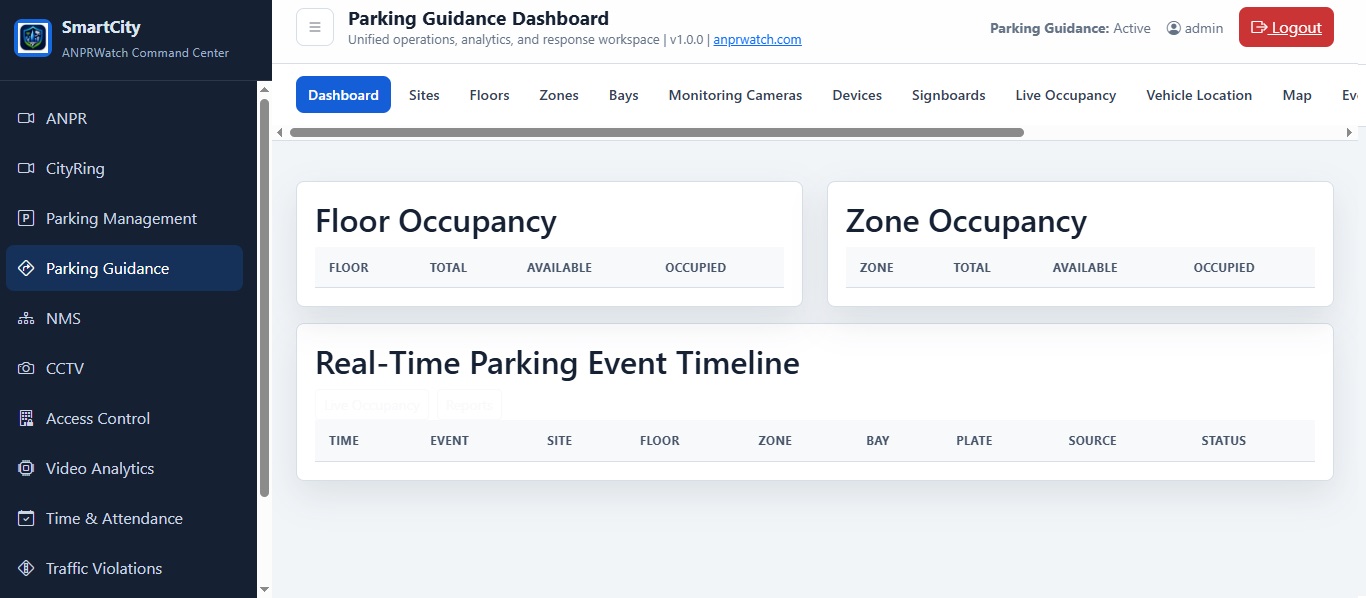Screen dimensions: 1366x598
Task: Open CityRing module in sidebar
Action: coord(124,168)
